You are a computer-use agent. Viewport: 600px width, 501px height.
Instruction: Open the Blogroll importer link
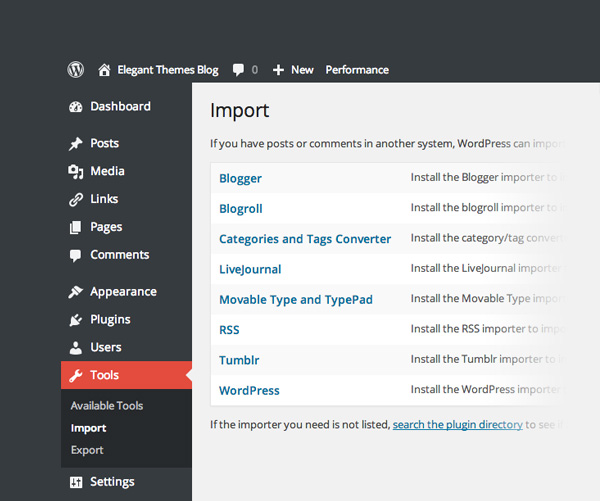pyautogui.click(x=241, y=209)
